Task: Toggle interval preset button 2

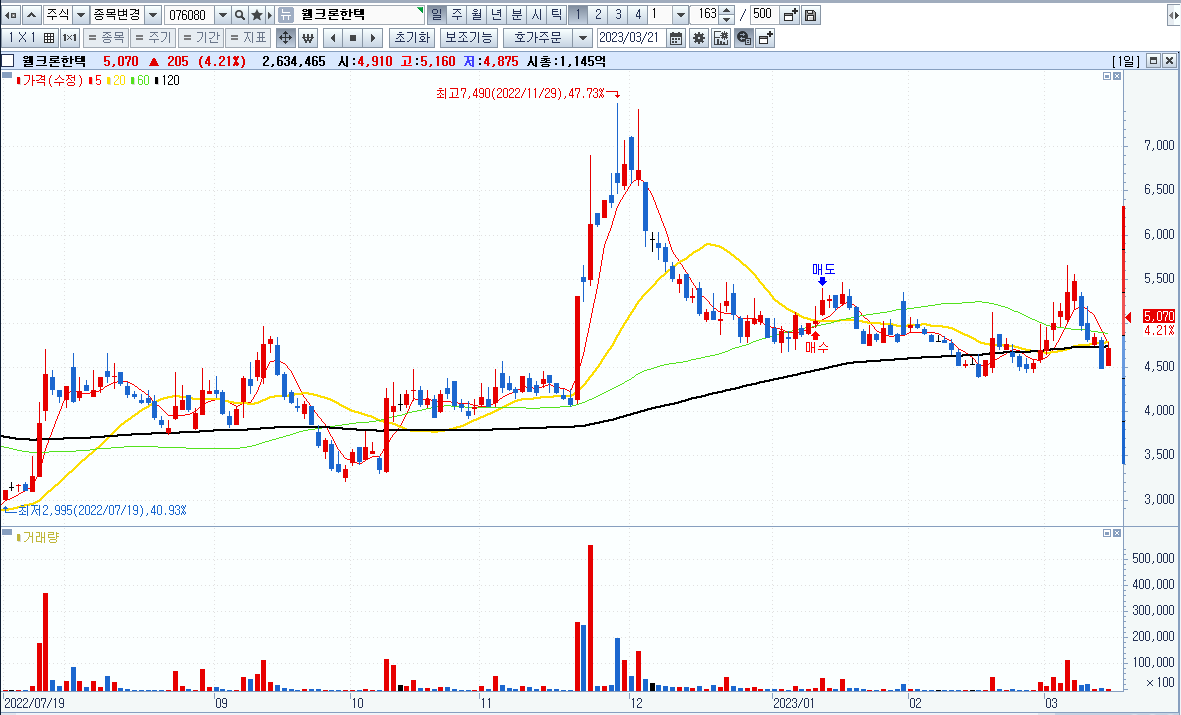Action: 598,14
